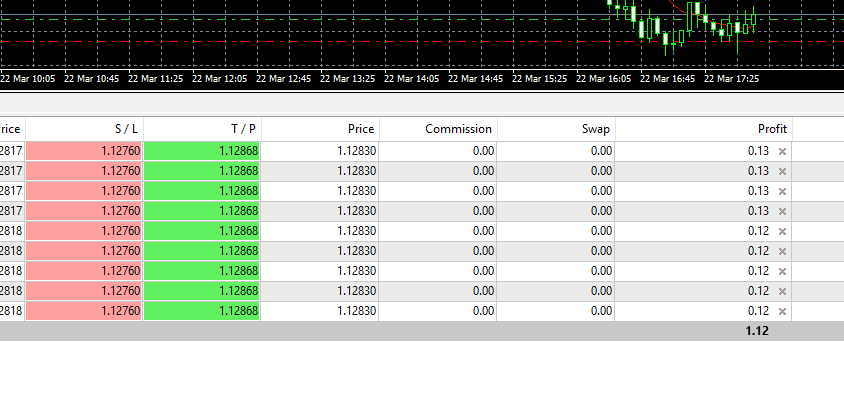Click the X icon on the third order row
The width and height of the screenshot is (844, 410).
pos(782,191)
